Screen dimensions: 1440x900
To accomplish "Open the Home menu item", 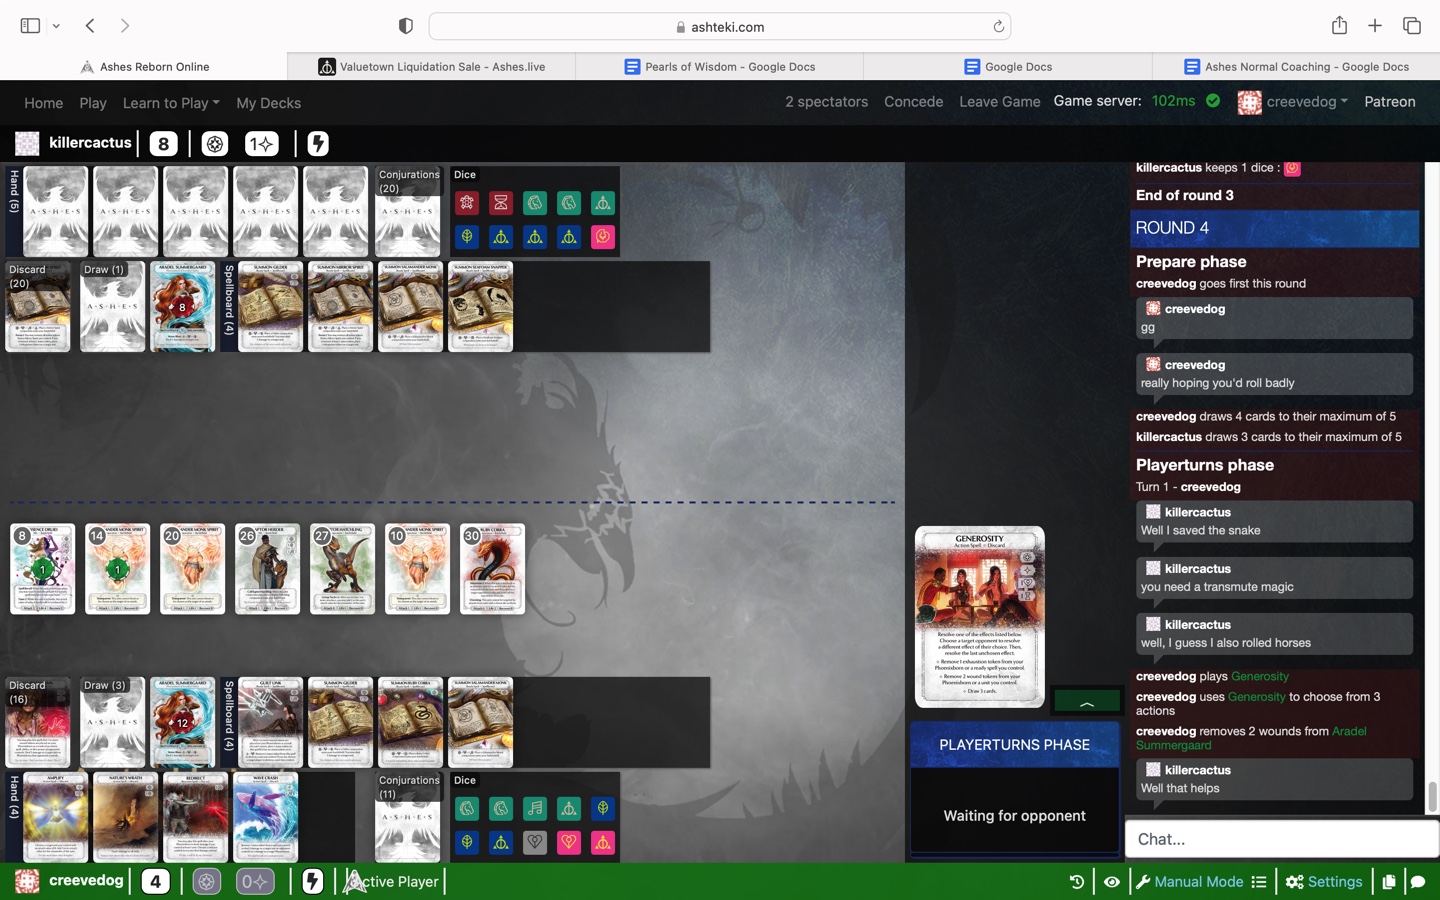I will coord(43,103).
